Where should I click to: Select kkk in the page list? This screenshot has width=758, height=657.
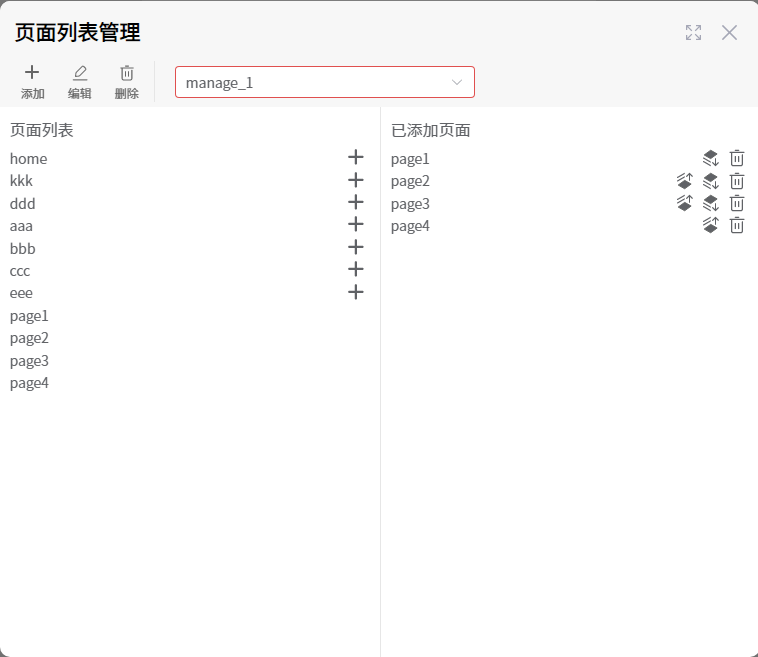coord(21,181)
